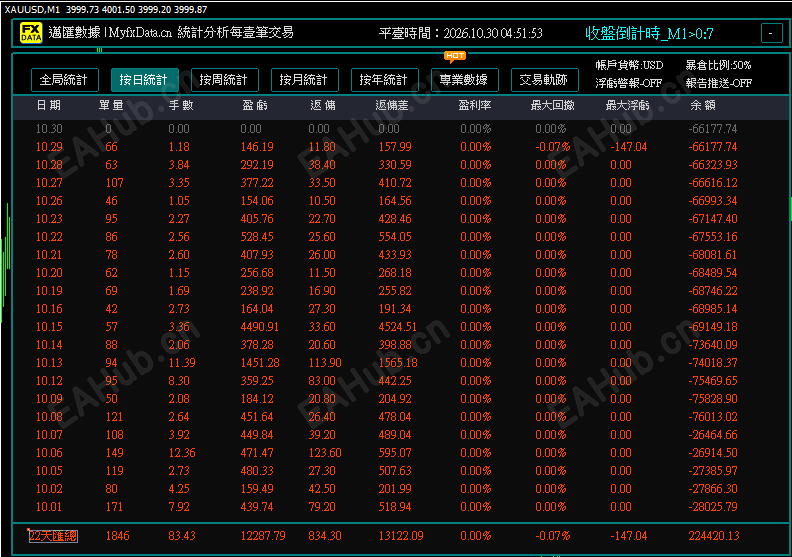Toggle the 報告推送-OFF setting
This screenshot has width=792, height=557.
point(718,83)
